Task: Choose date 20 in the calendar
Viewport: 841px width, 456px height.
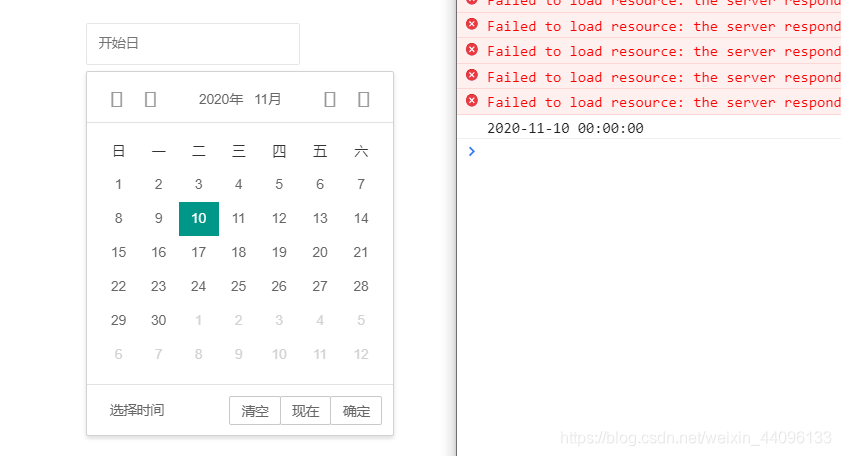Action: [320, 252]
